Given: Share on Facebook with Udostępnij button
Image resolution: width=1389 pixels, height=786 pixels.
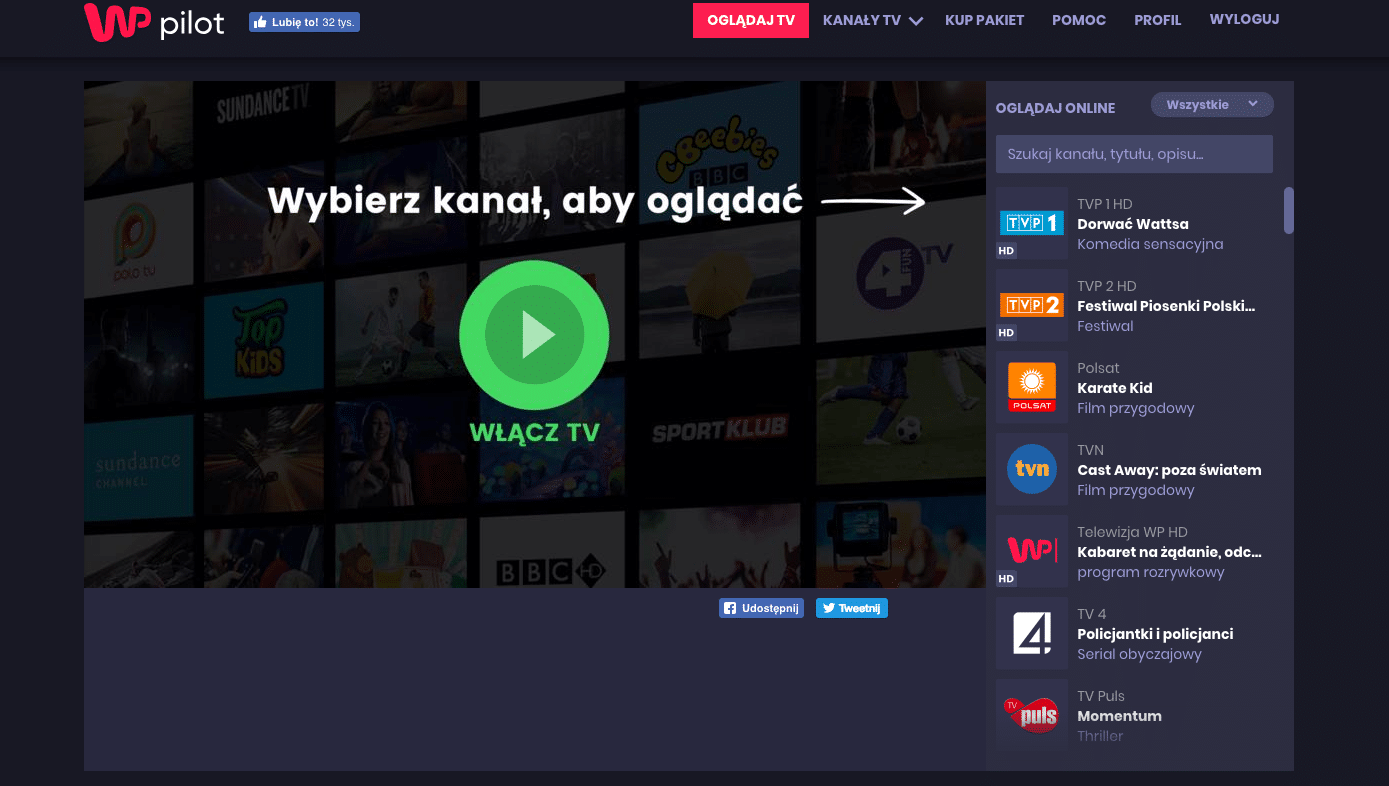Looking at the screenshot, I should click(x=761, y=608).
